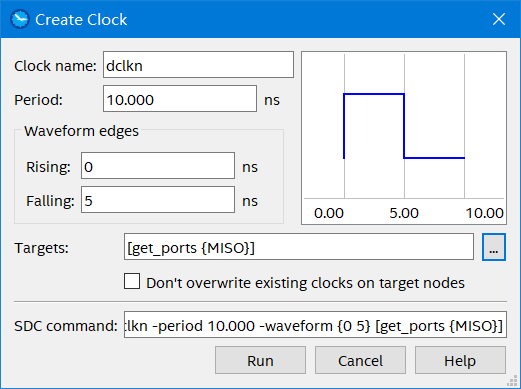Close the Create Clock dialog
This screenshot has width=521, height=389.
tap(499, 19)
